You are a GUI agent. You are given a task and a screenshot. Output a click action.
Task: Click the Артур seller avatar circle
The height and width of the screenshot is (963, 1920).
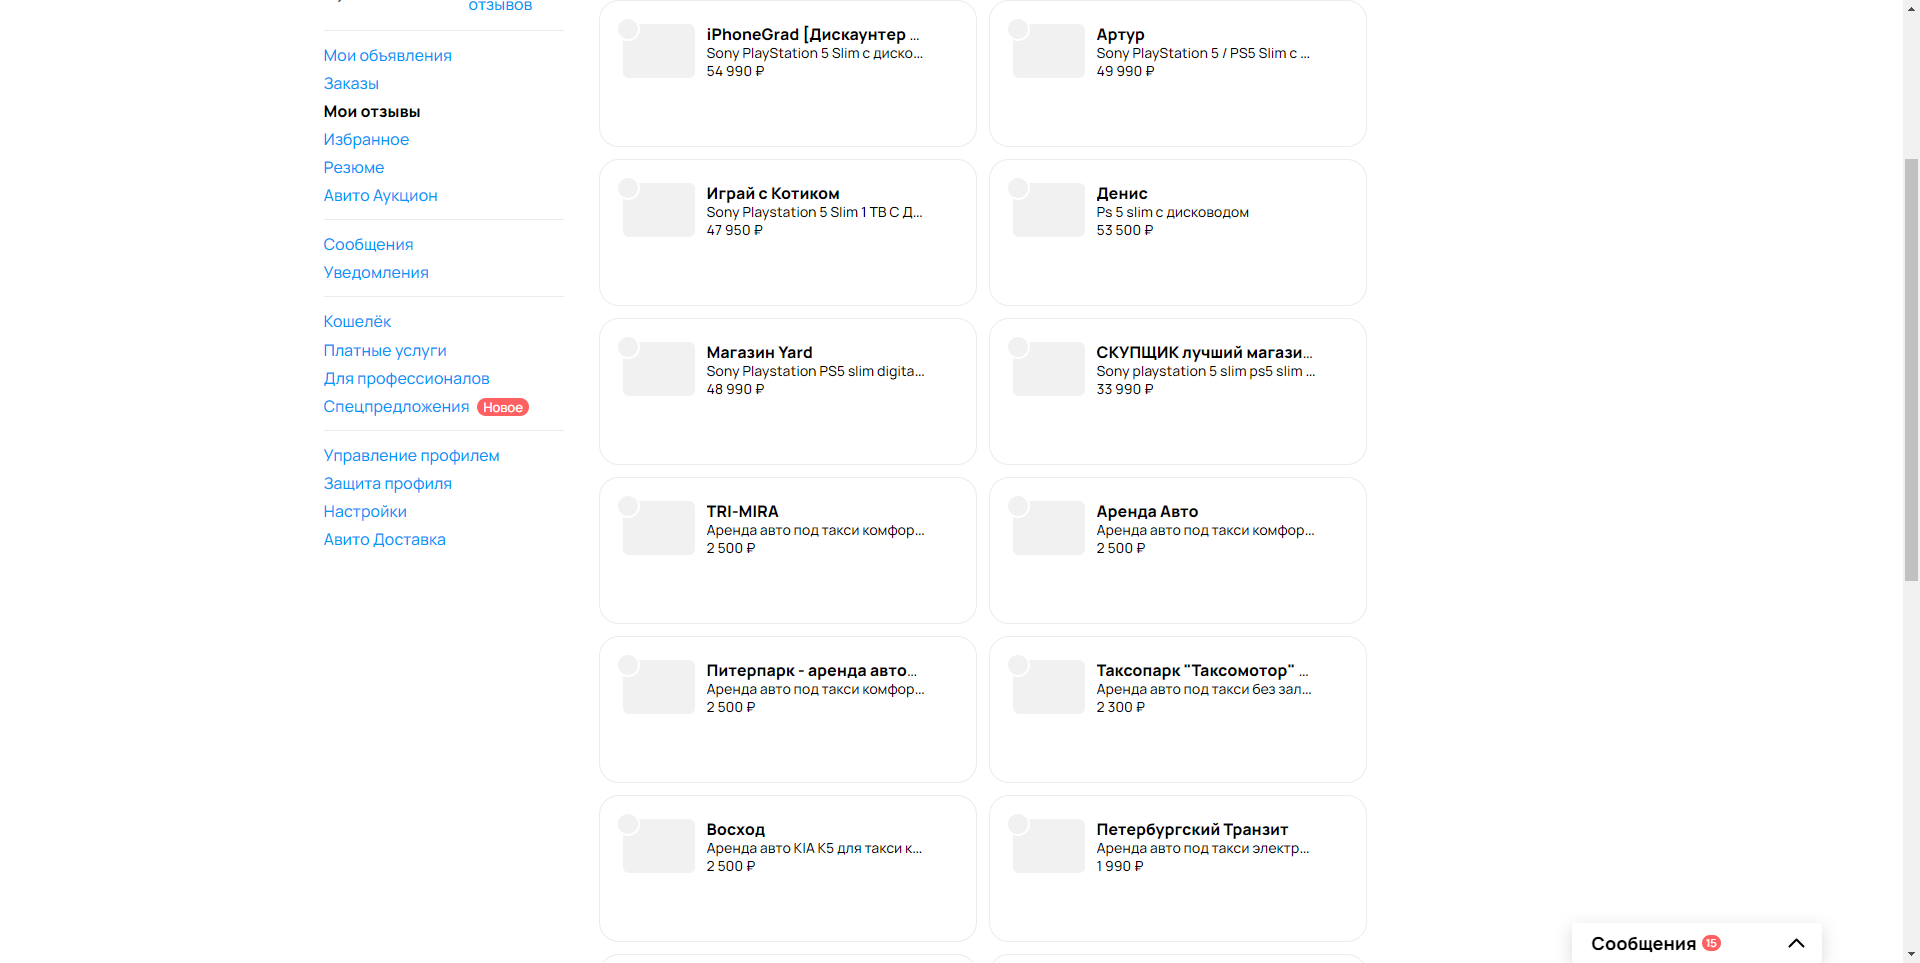point(1018,29)
